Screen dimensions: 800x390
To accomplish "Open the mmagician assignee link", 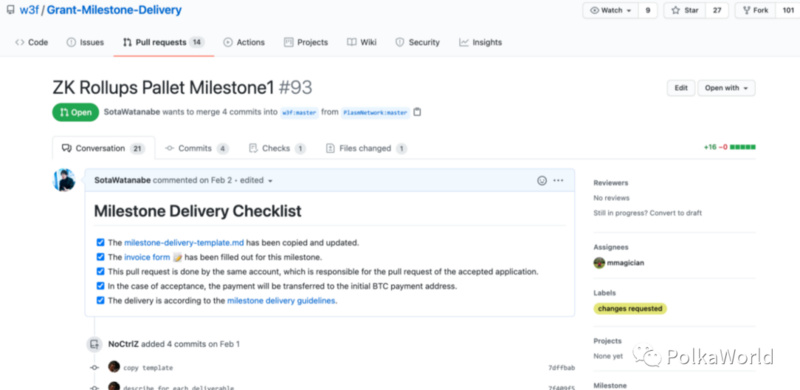I will pos(626,263).
